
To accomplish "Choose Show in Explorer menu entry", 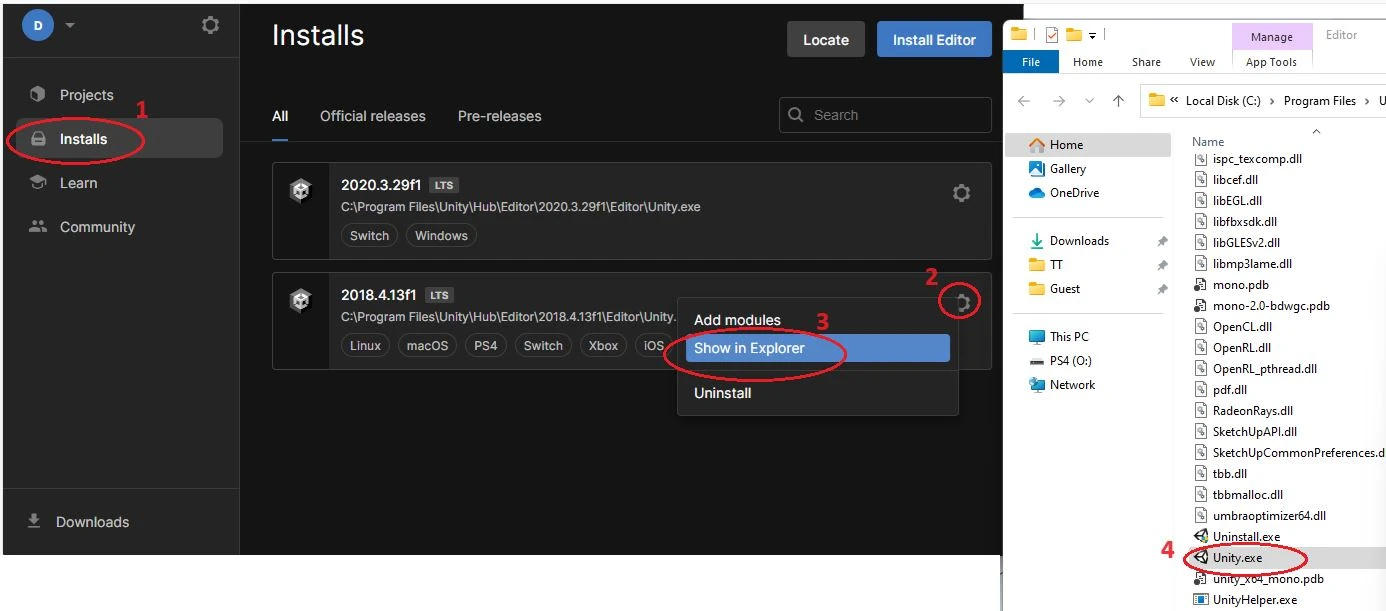I will [818, 348].
